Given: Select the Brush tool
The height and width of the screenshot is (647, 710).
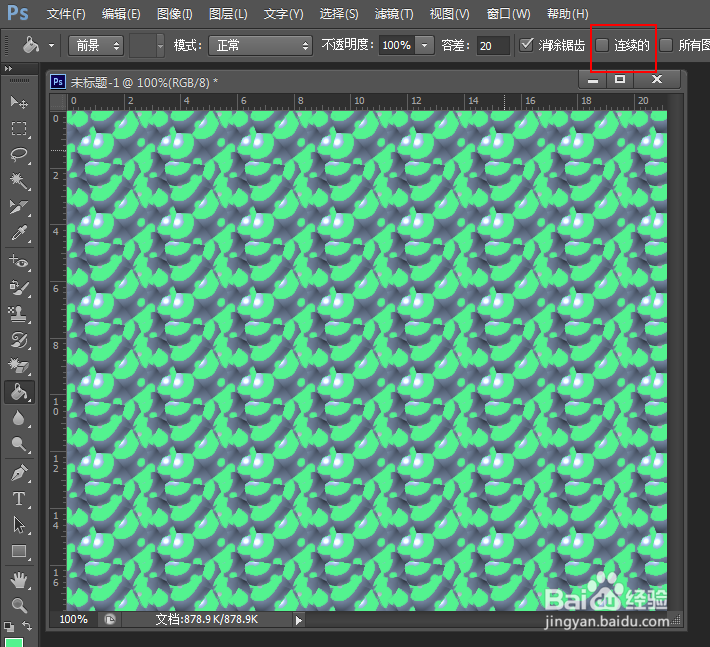Looking at the screenshot, I should pos(19,288).
